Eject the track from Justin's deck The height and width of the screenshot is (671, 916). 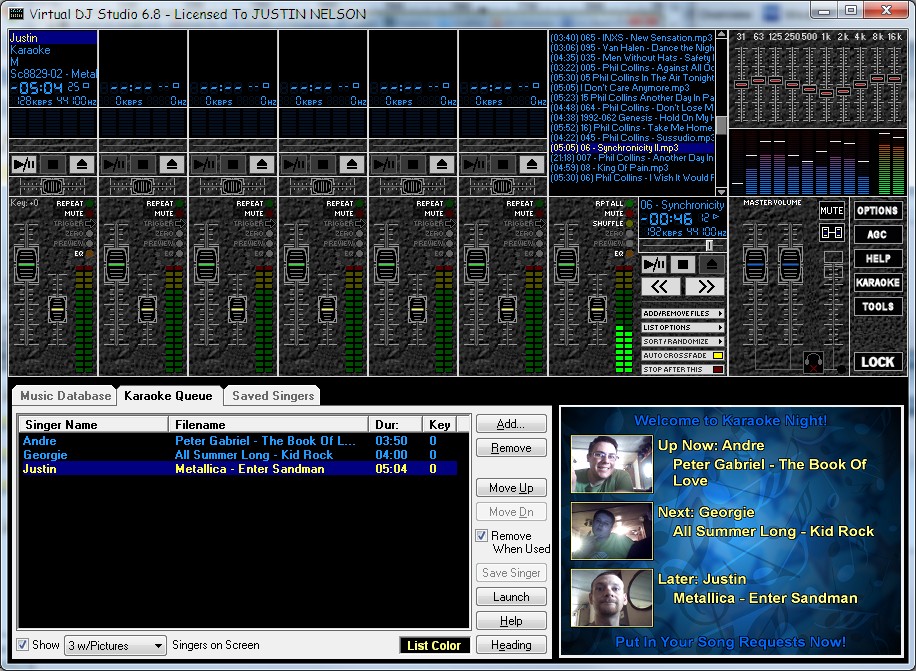[x=82, y=165]
